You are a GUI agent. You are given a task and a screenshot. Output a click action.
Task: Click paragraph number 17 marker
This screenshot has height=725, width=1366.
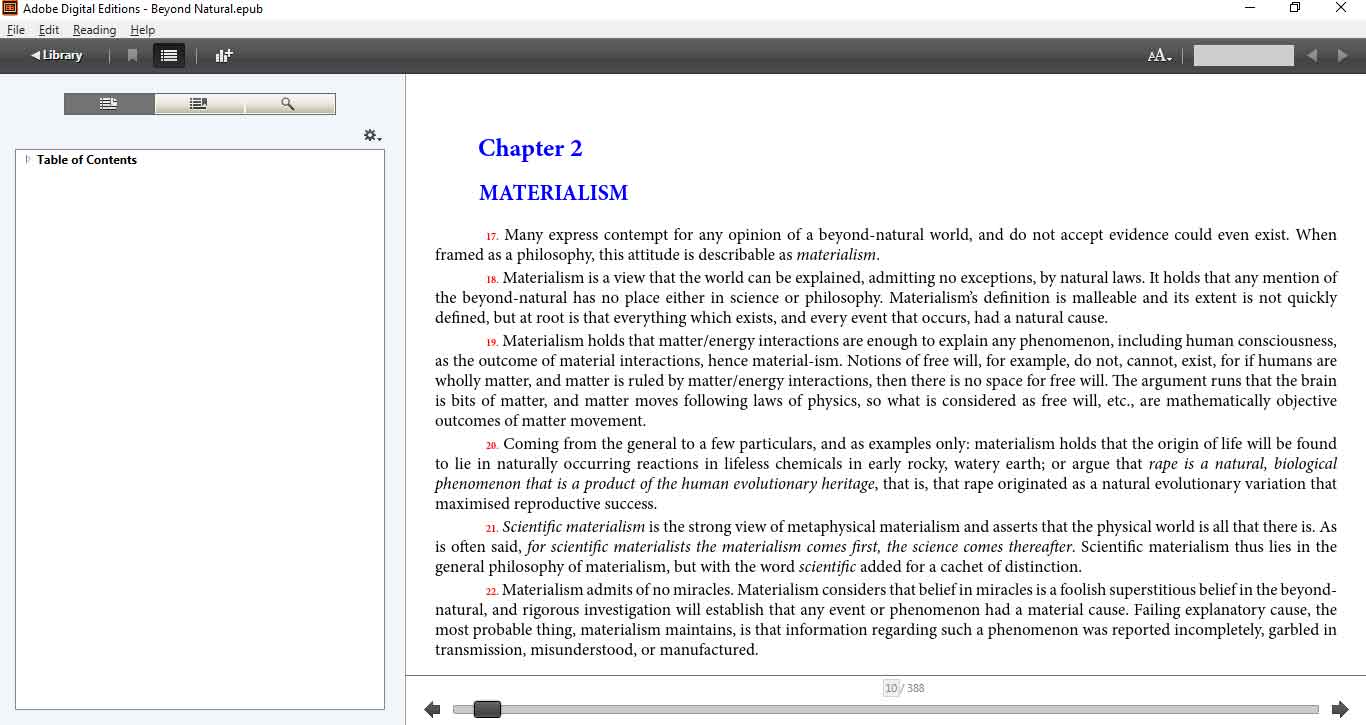point(492,237)
